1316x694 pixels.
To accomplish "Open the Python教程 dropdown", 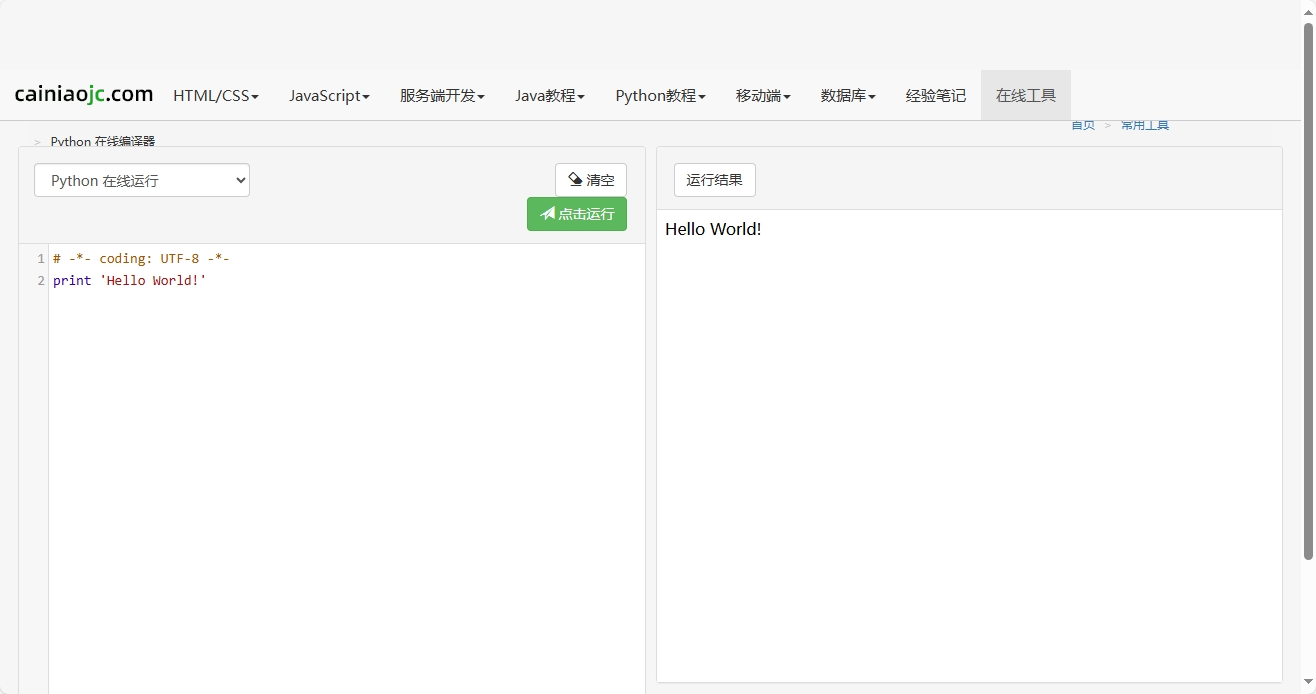I will 660,96.
